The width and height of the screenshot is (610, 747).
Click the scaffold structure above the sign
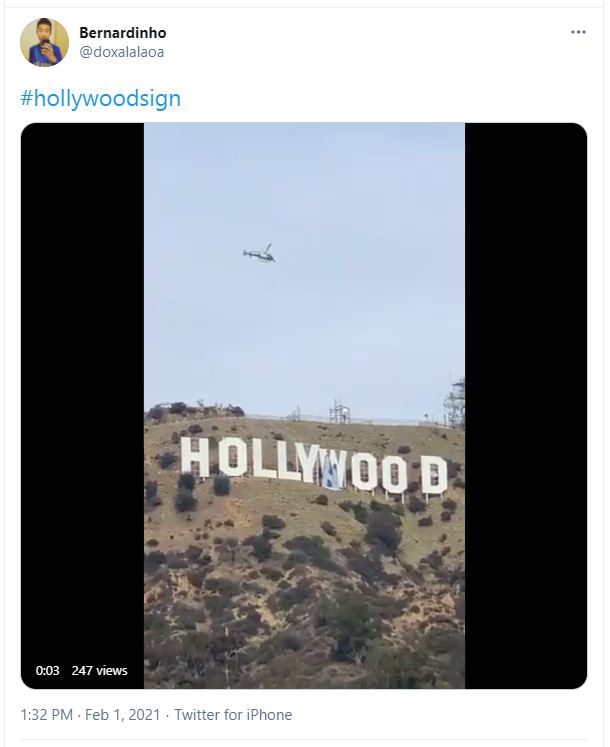[x=340, y=412]
